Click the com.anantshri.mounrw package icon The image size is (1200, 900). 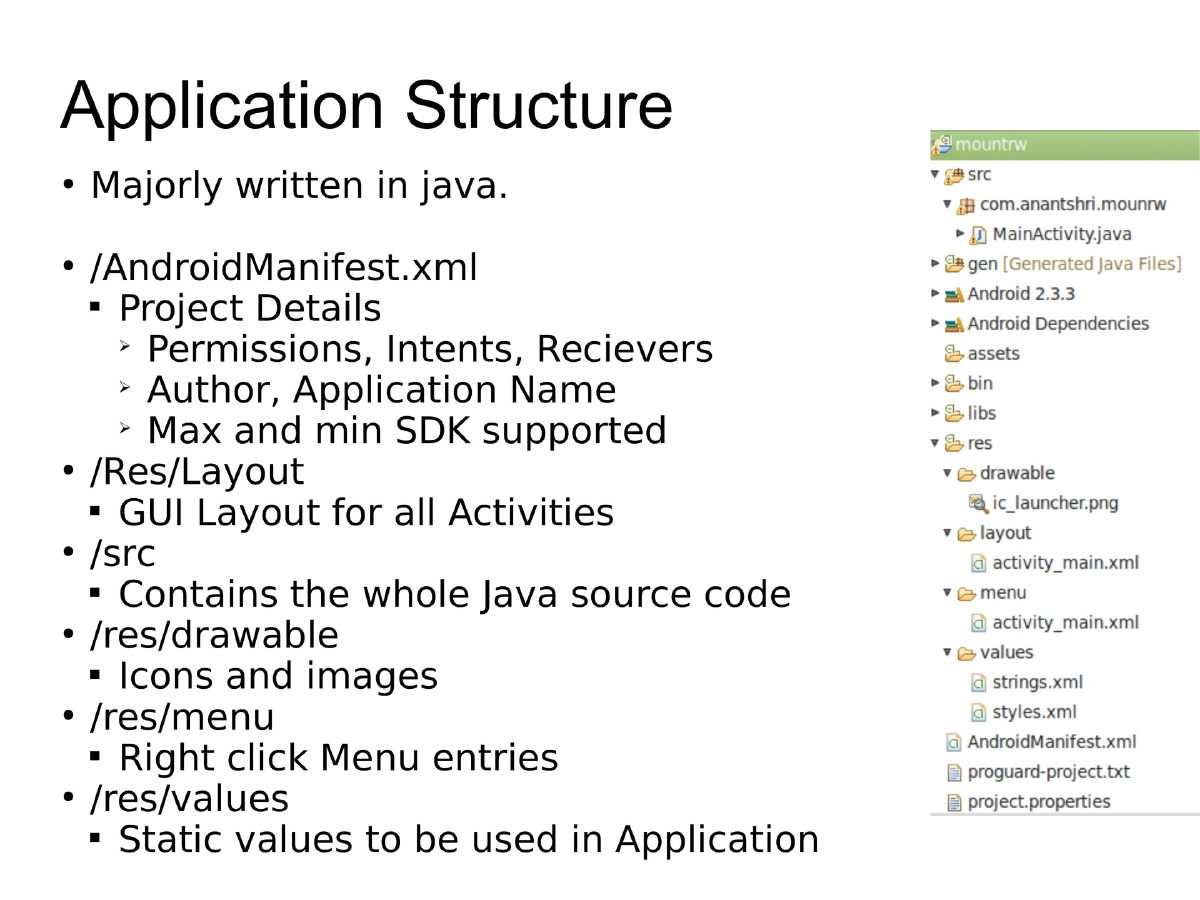[x=967, y=204]
